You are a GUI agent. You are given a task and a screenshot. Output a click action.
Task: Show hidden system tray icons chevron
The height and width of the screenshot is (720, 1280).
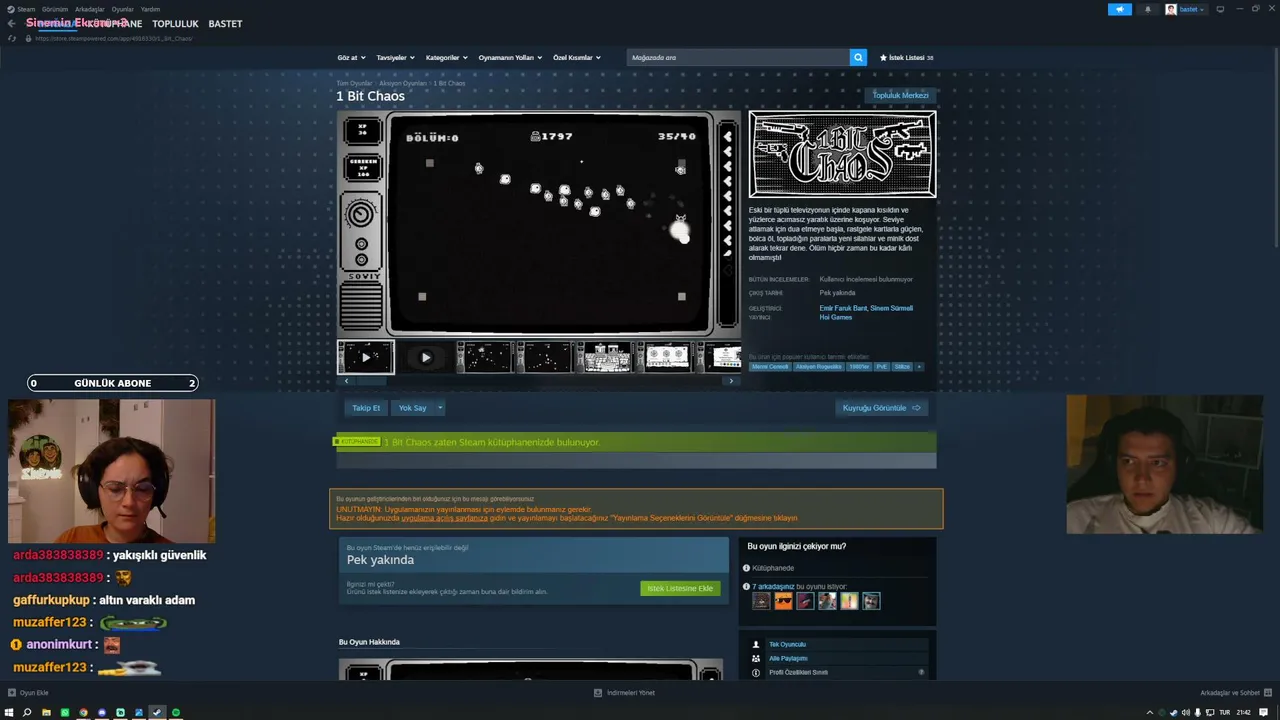1150,712
